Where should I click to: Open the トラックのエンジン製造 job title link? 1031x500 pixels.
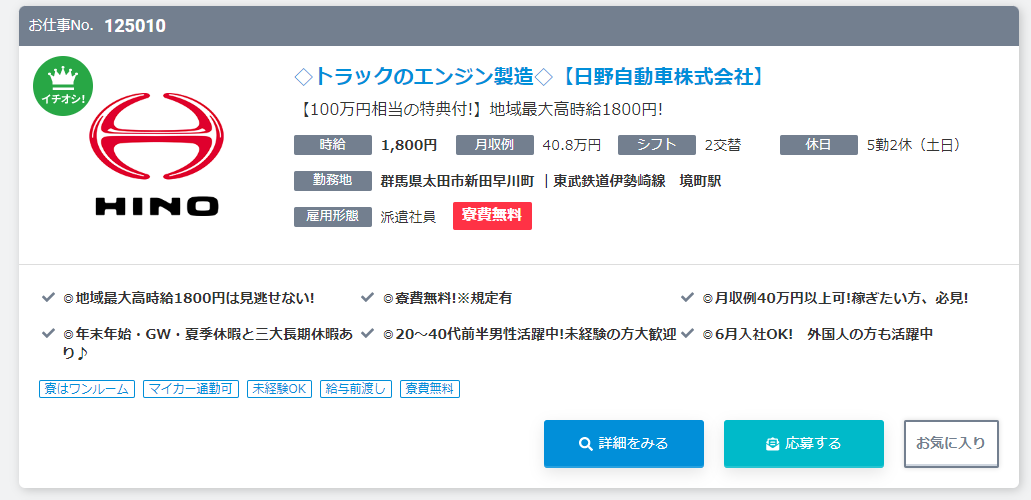pos(531,77)
